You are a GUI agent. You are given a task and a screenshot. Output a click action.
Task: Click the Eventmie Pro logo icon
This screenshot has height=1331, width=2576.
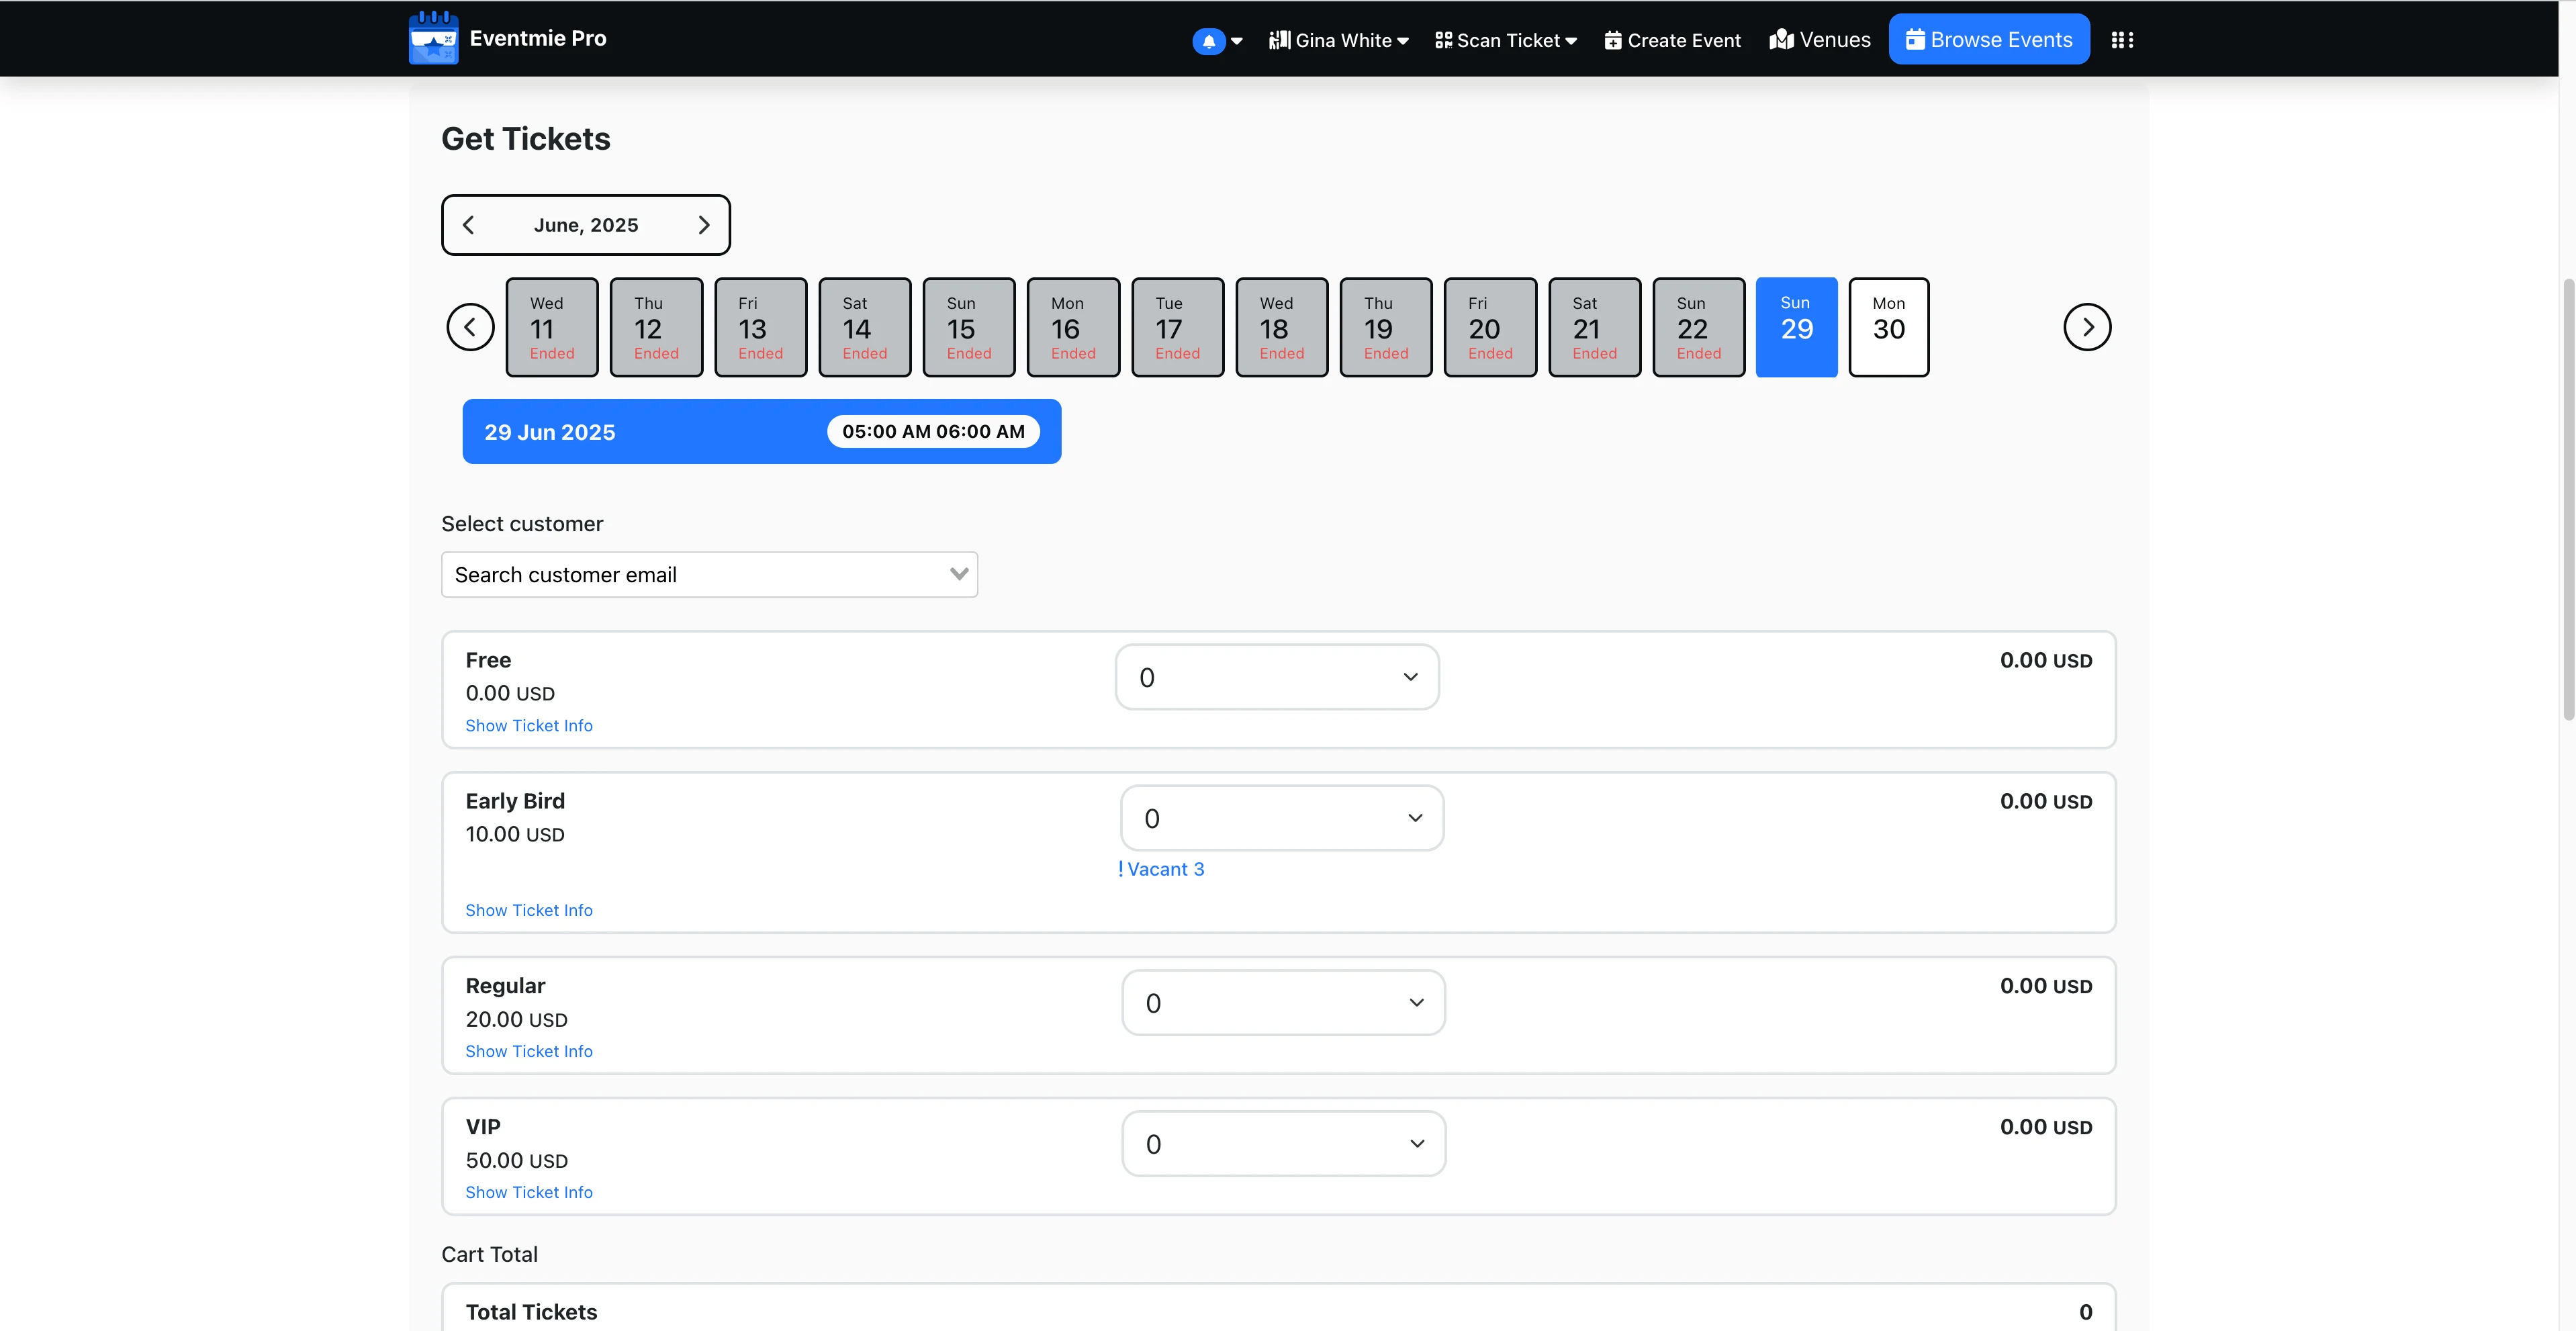tap(433, 38)
